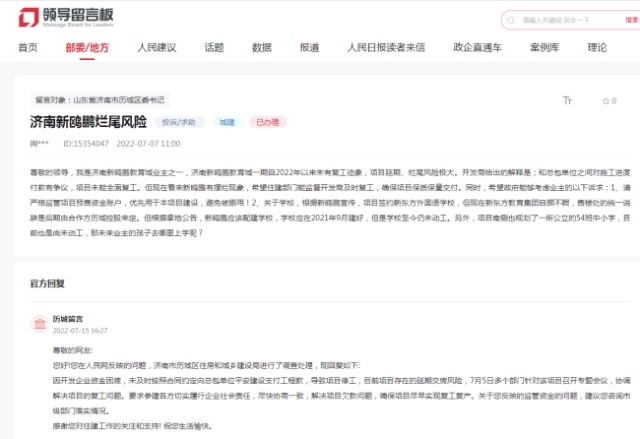Click the 城建 category tag
Screen dimensions: 640x439
click(228, 122)
